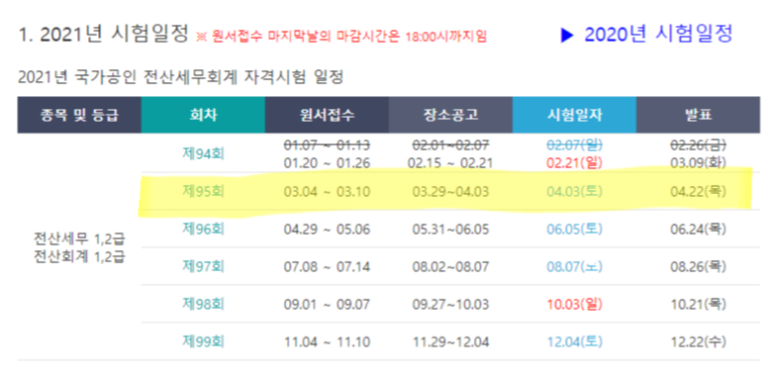The image size is (773, 381).
Task: Click the 06.24(목) announcement date
Action: point(698,229)
